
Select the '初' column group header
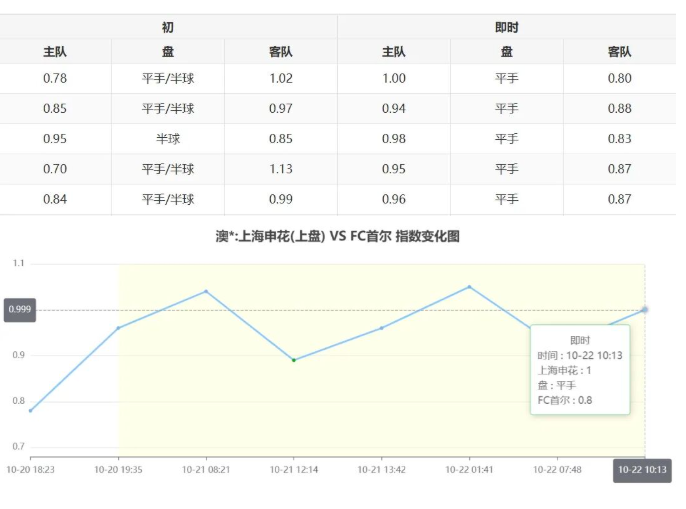point(168,27)
